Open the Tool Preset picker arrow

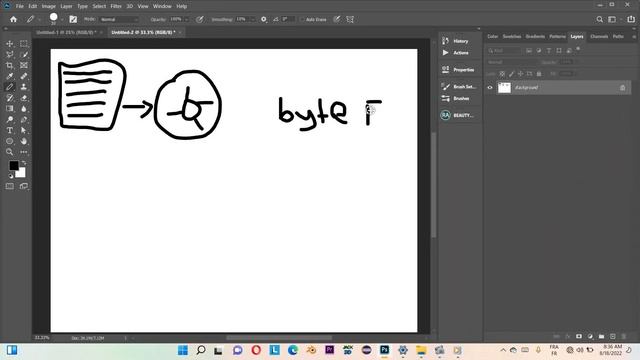(39, 20)
